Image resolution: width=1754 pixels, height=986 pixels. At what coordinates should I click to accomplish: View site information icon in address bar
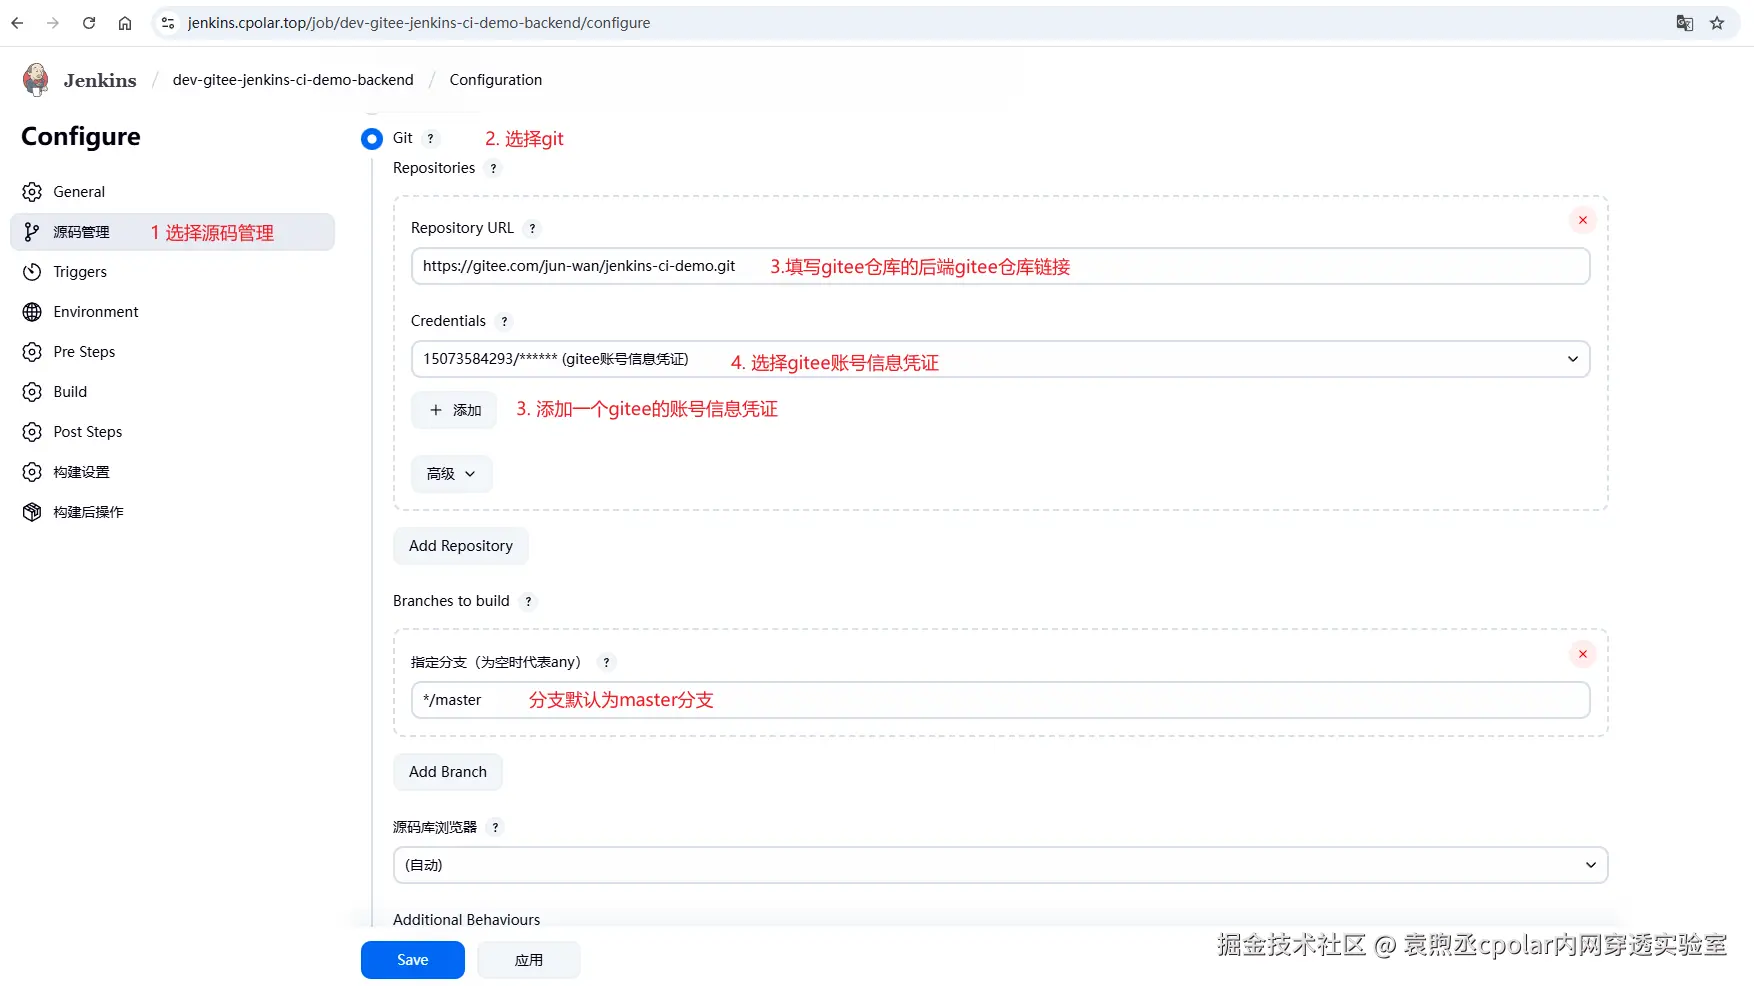[168, 23]
